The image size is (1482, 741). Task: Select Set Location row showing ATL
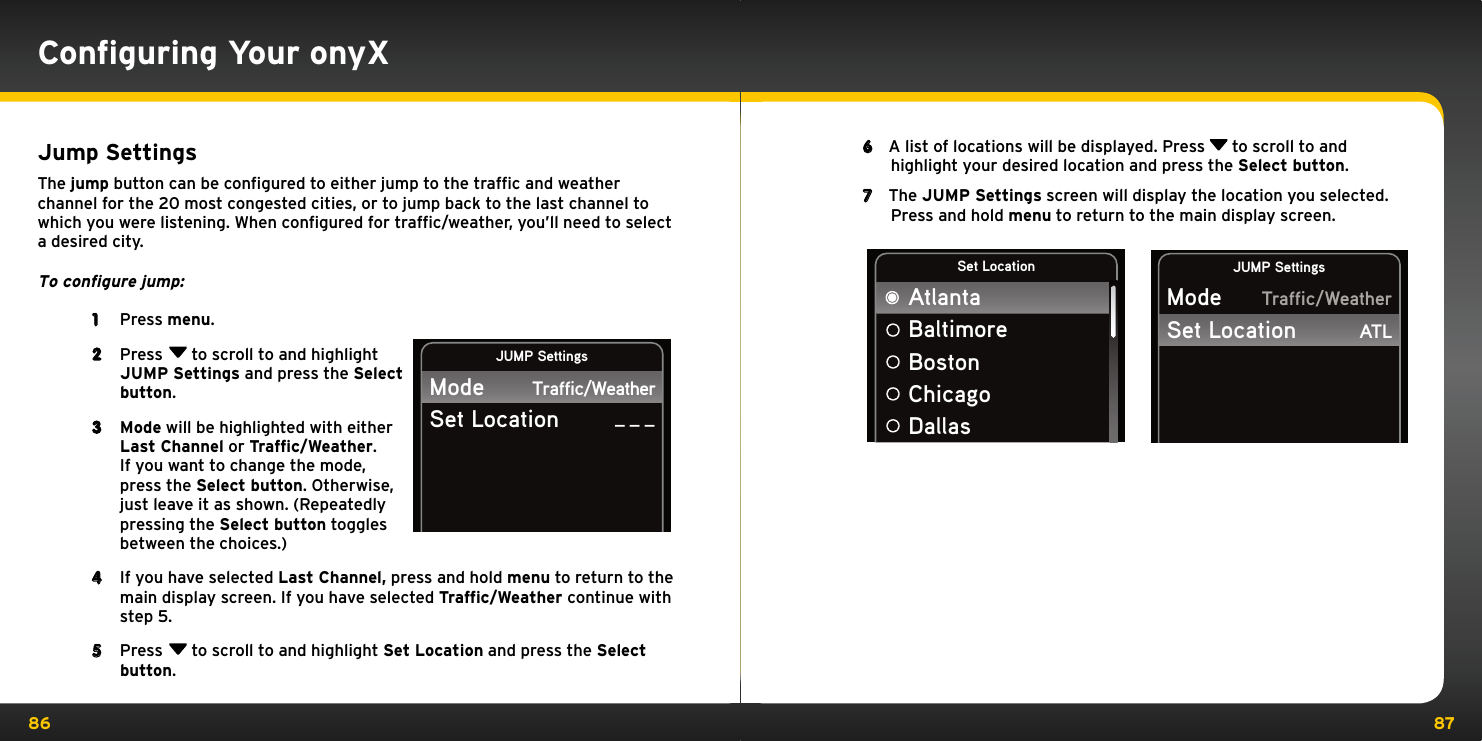(x=1279, y=330)
